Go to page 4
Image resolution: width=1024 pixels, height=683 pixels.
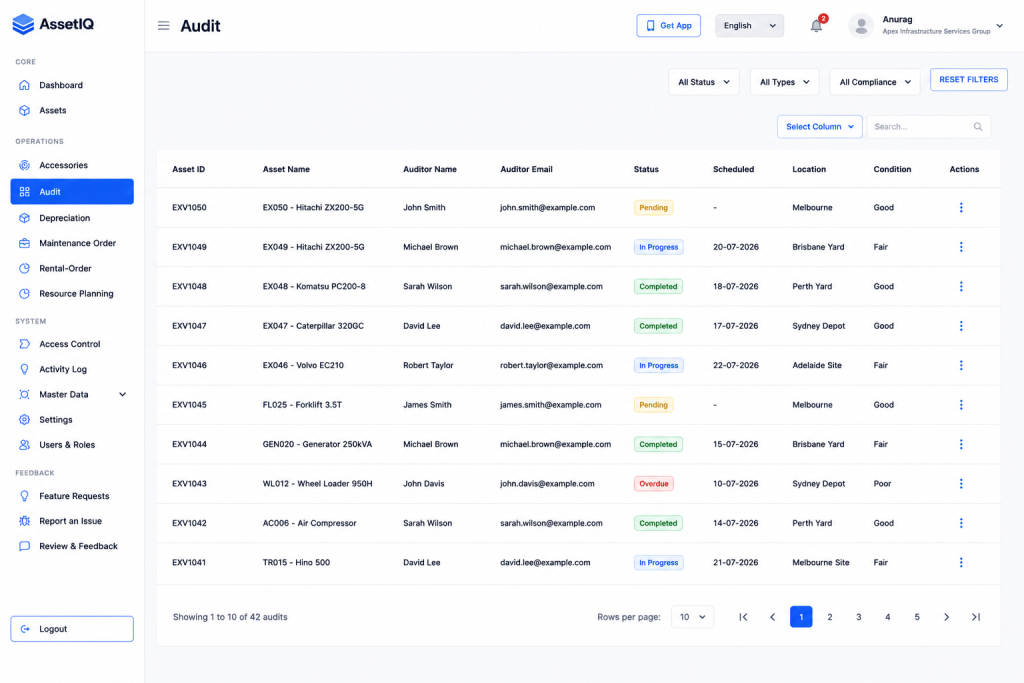tap(888, 617)
